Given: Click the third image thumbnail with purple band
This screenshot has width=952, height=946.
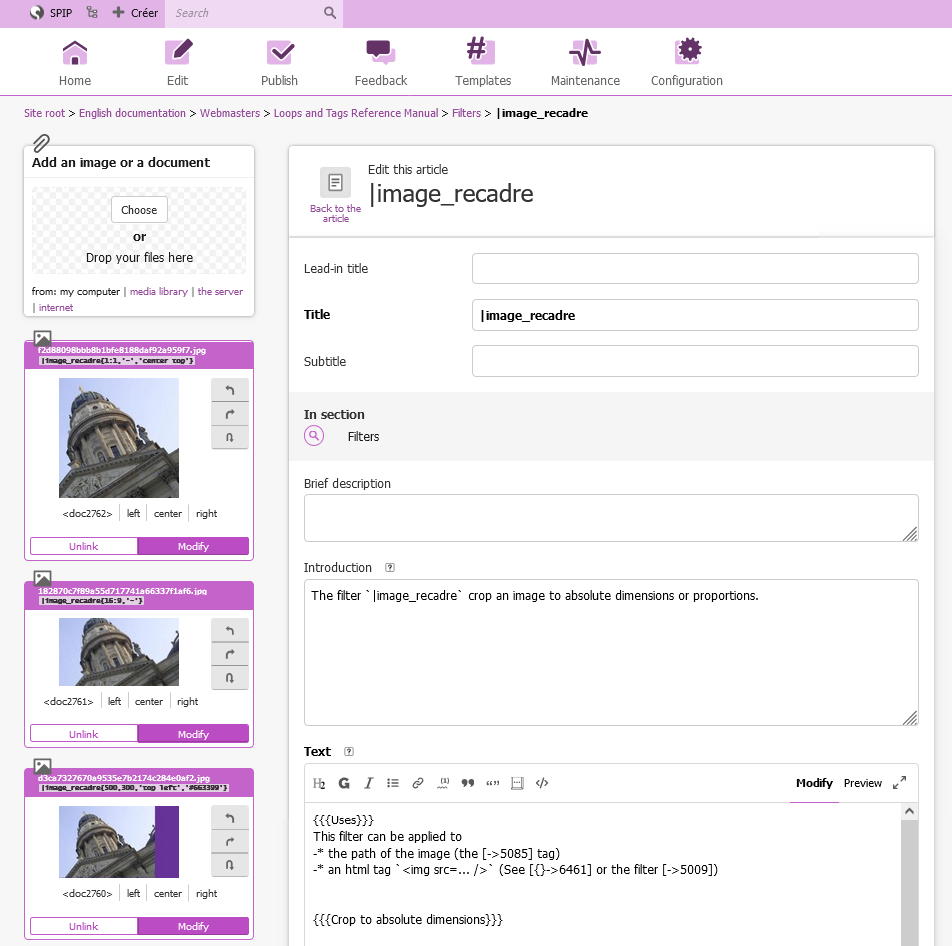Looking at the screenshot, I should pos(119,842).
